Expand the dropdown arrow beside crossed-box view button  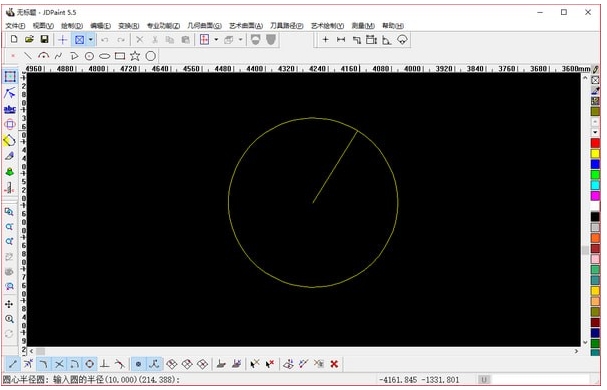[91, 40]
